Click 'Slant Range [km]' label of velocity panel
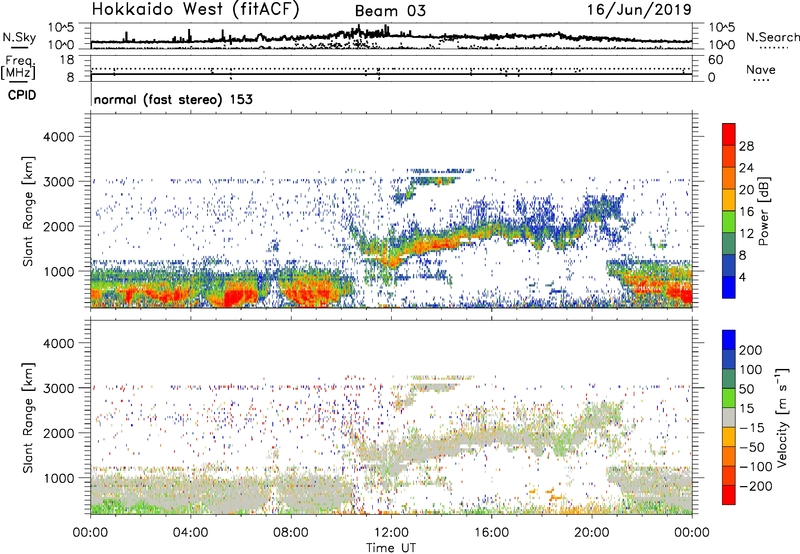The image size is (800, 554). click(28, 418)
